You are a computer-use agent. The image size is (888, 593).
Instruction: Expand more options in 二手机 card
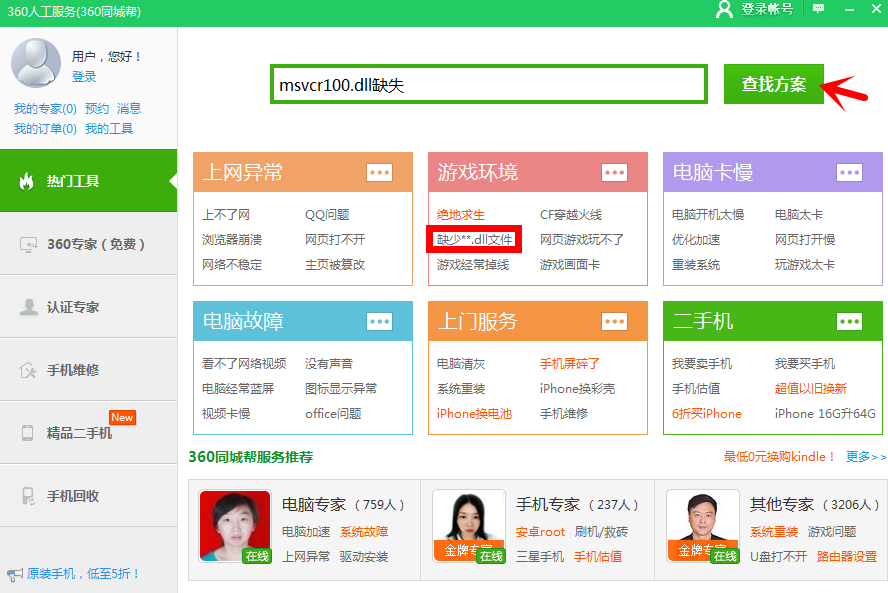coord(849,322)
